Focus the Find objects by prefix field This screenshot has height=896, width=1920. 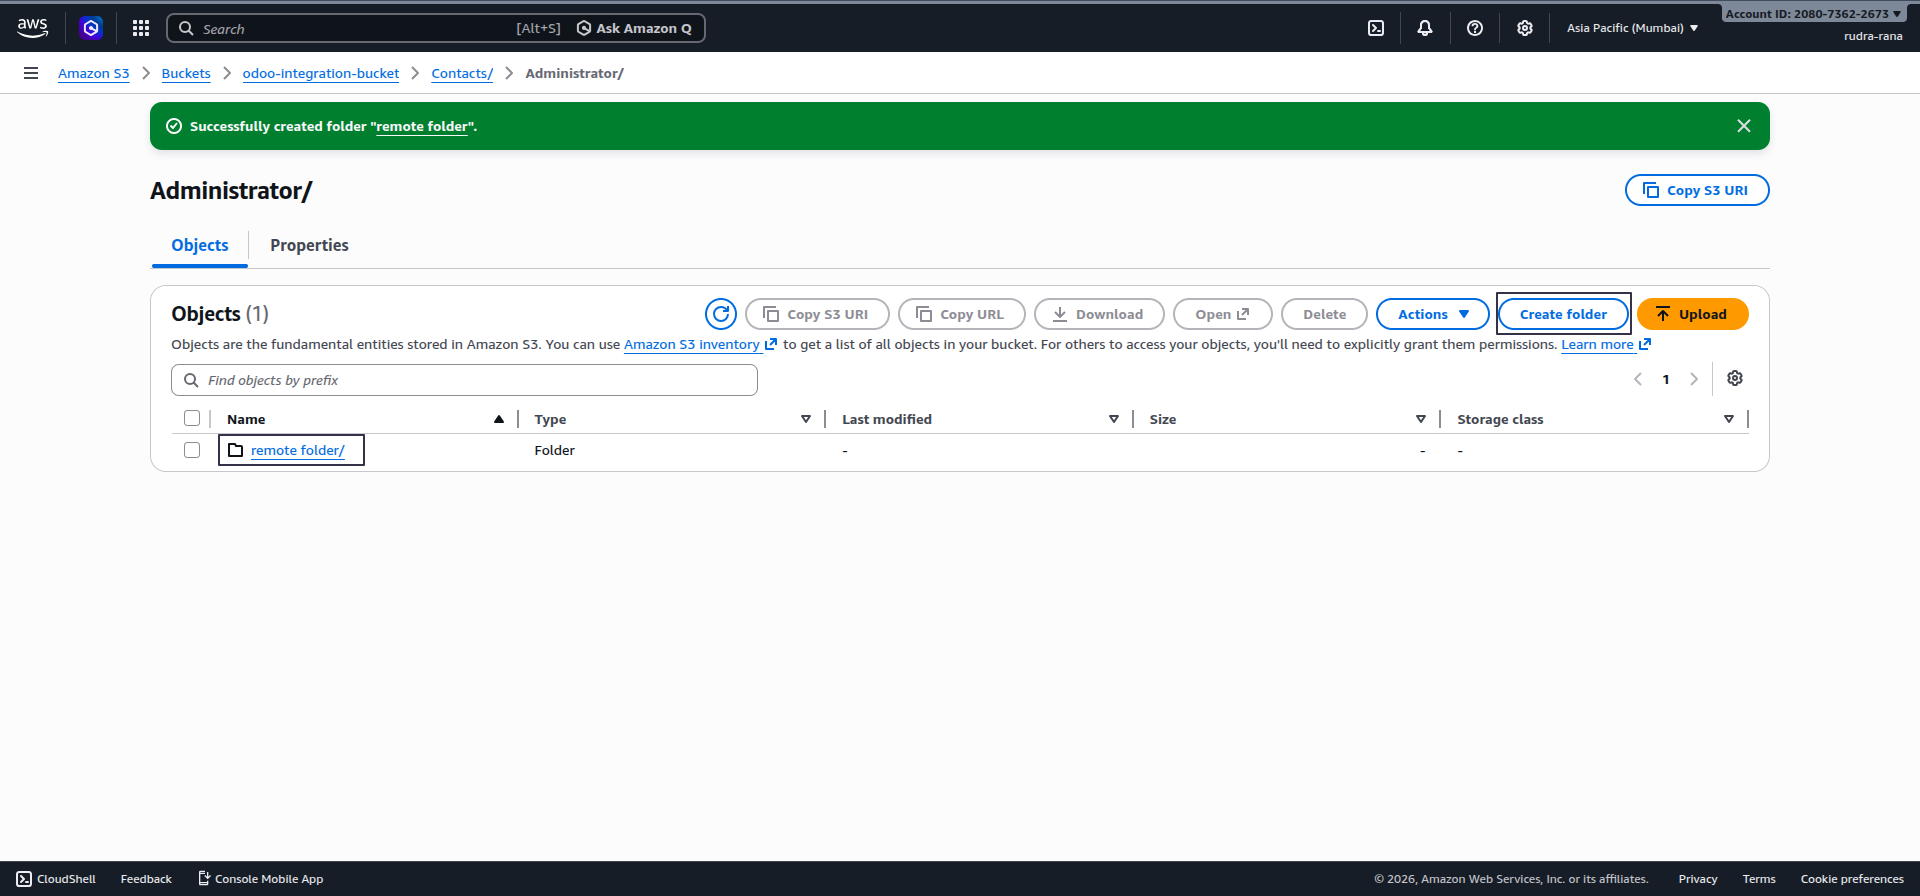[464, 380]
